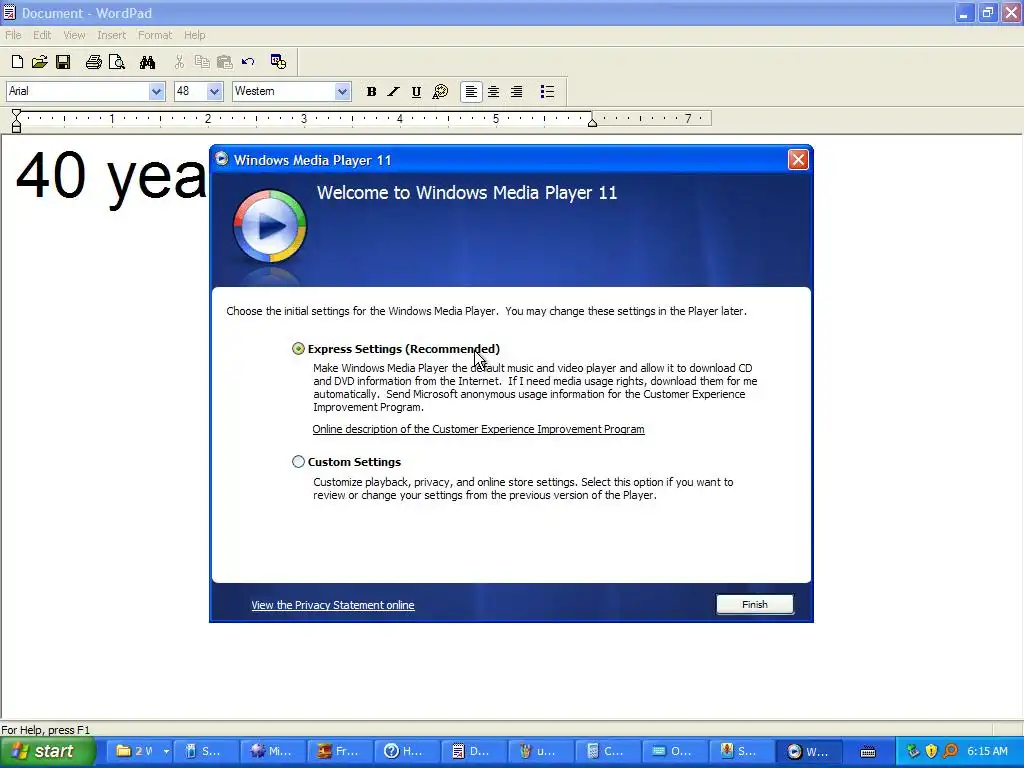
Task: Open the Format menu in WordPad
Action: click(155, 35)
